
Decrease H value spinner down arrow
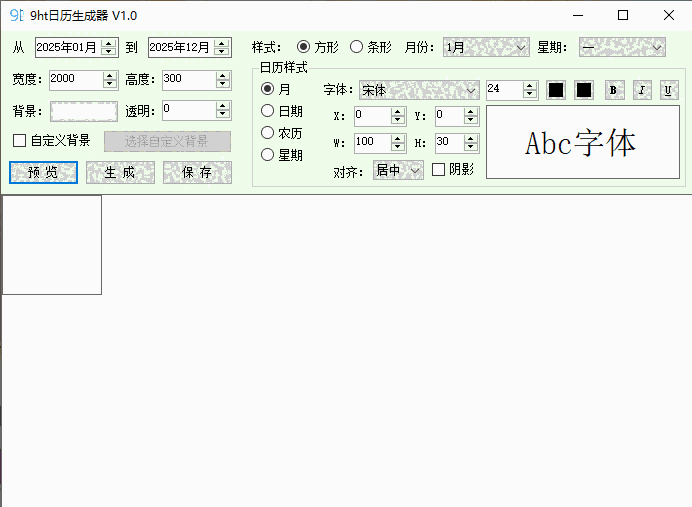click(x=471, y=146)
